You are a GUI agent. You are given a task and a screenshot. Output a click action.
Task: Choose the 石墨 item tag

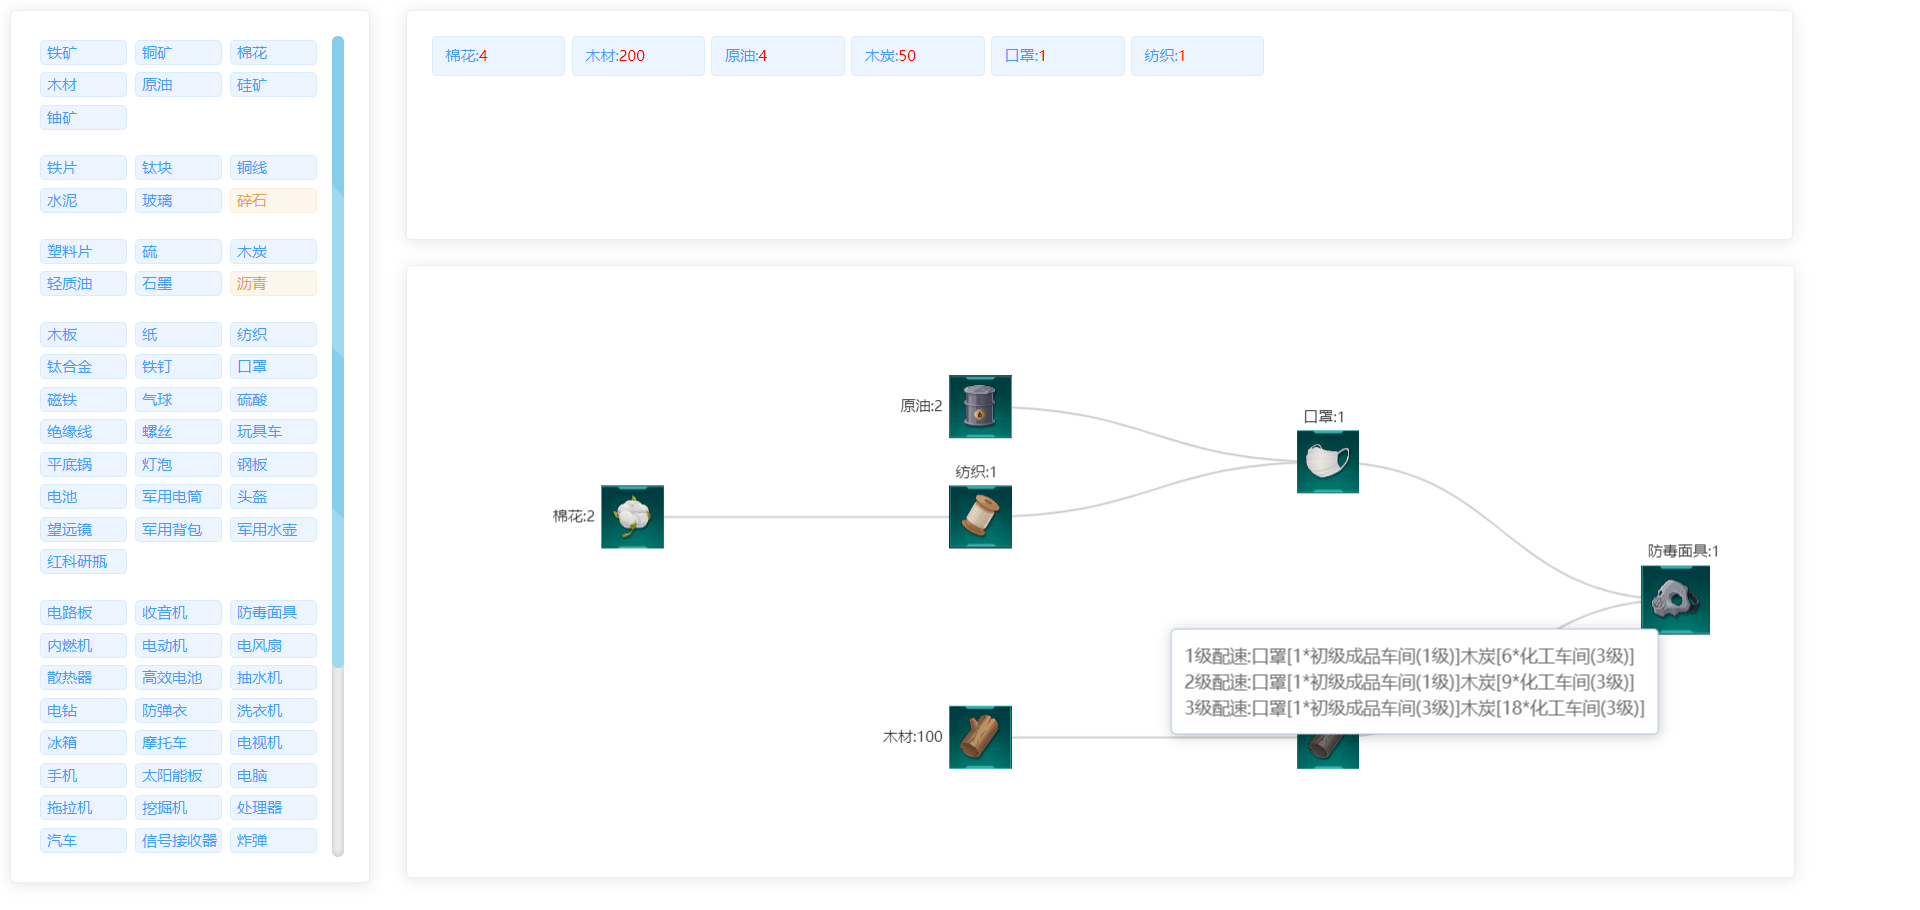point(178,284)
